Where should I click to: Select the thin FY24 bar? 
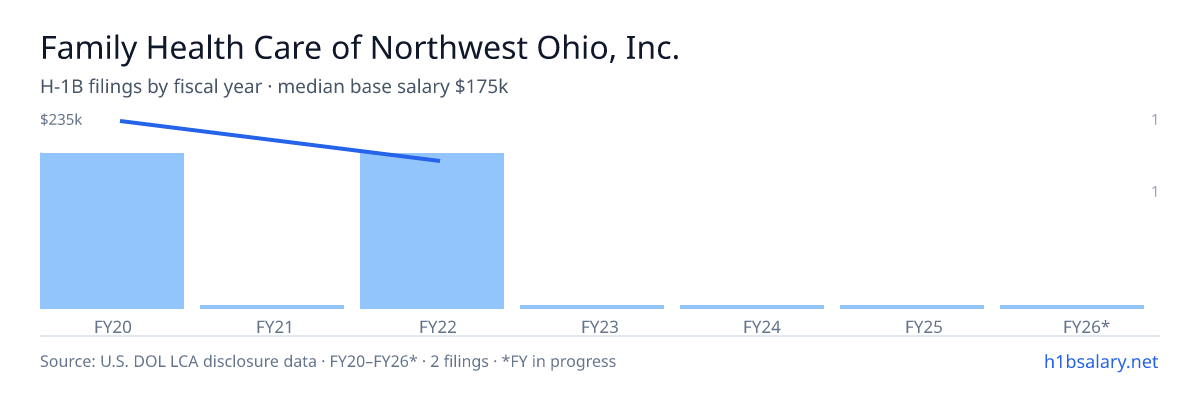tap(752, 307)
